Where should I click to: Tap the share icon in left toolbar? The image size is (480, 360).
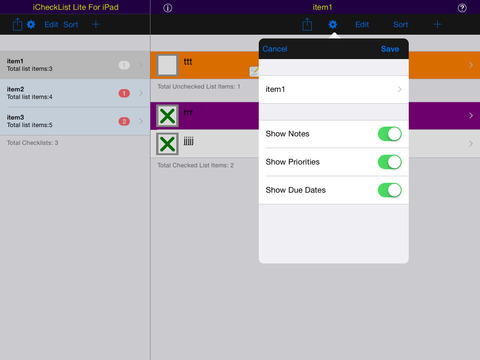17,24
